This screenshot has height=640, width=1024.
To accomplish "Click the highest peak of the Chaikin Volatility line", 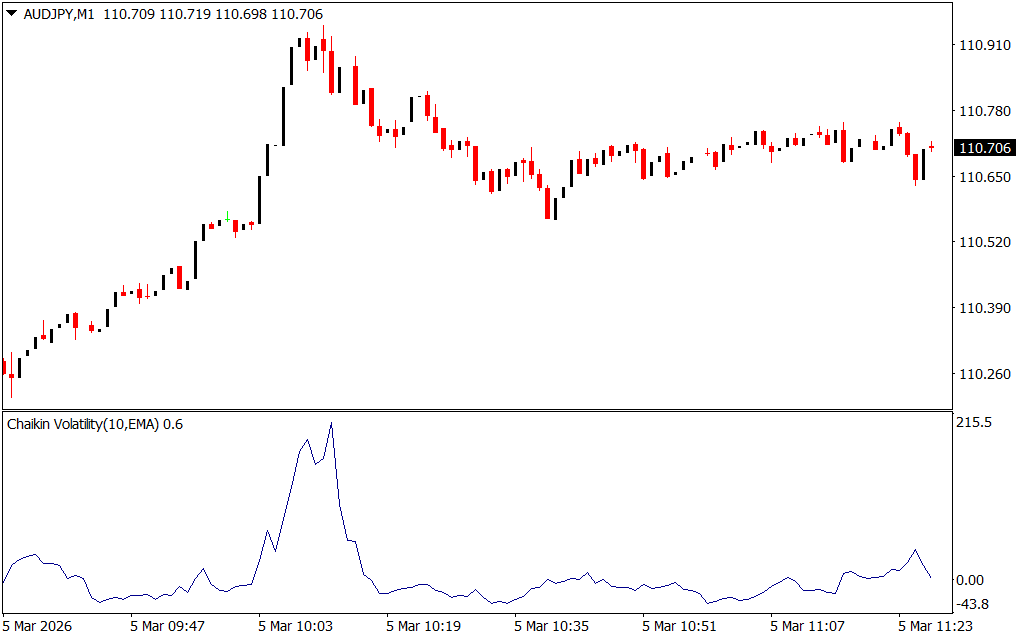I will [331, 424].
